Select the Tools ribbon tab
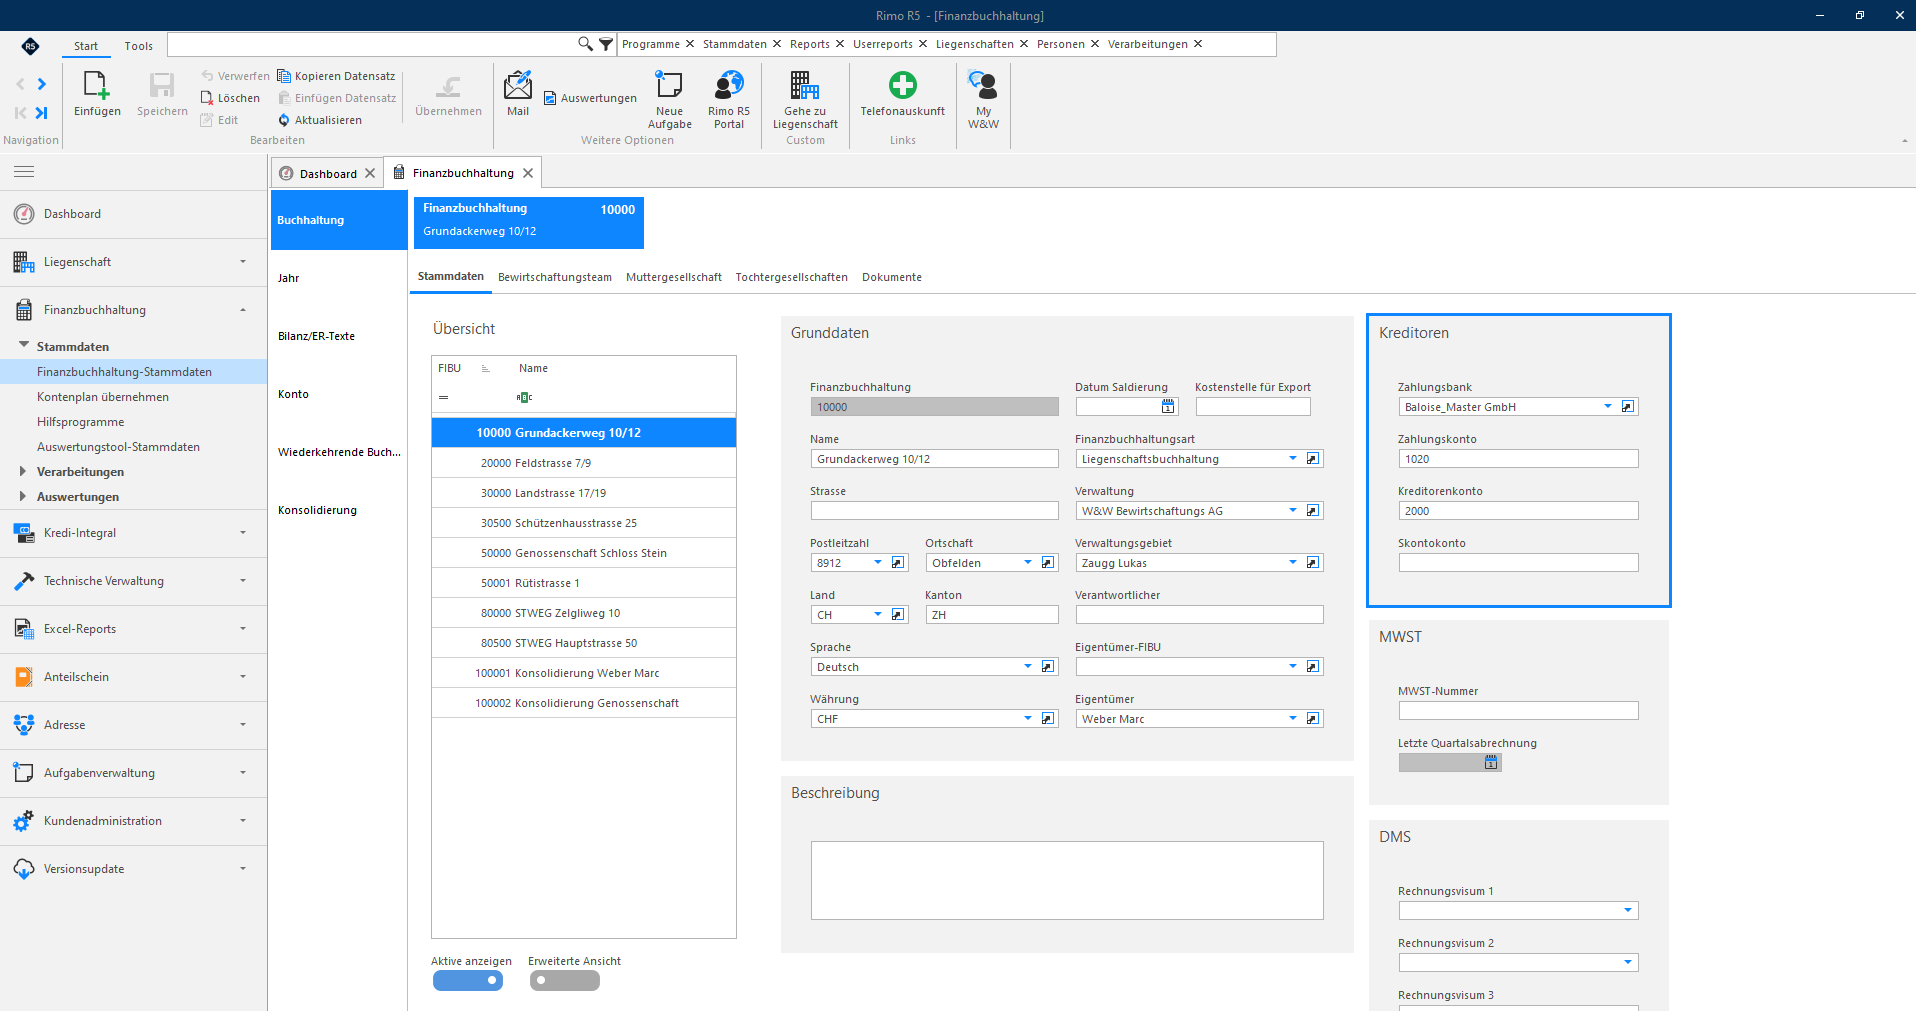 click(139, 46)
